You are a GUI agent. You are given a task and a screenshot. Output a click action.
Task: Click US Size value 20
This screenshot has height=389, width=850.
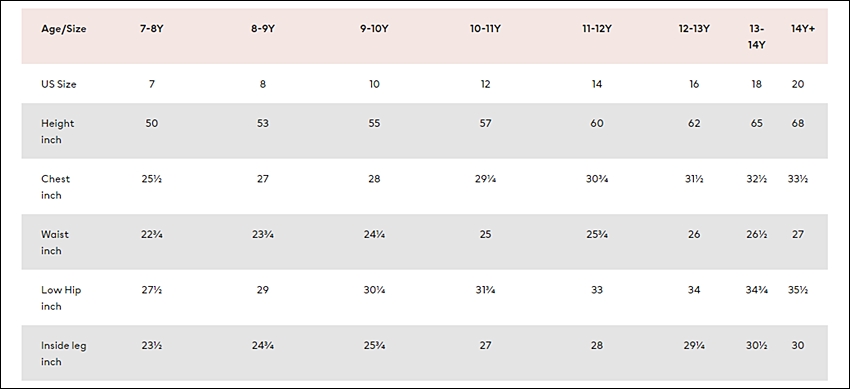click(797, 84)
